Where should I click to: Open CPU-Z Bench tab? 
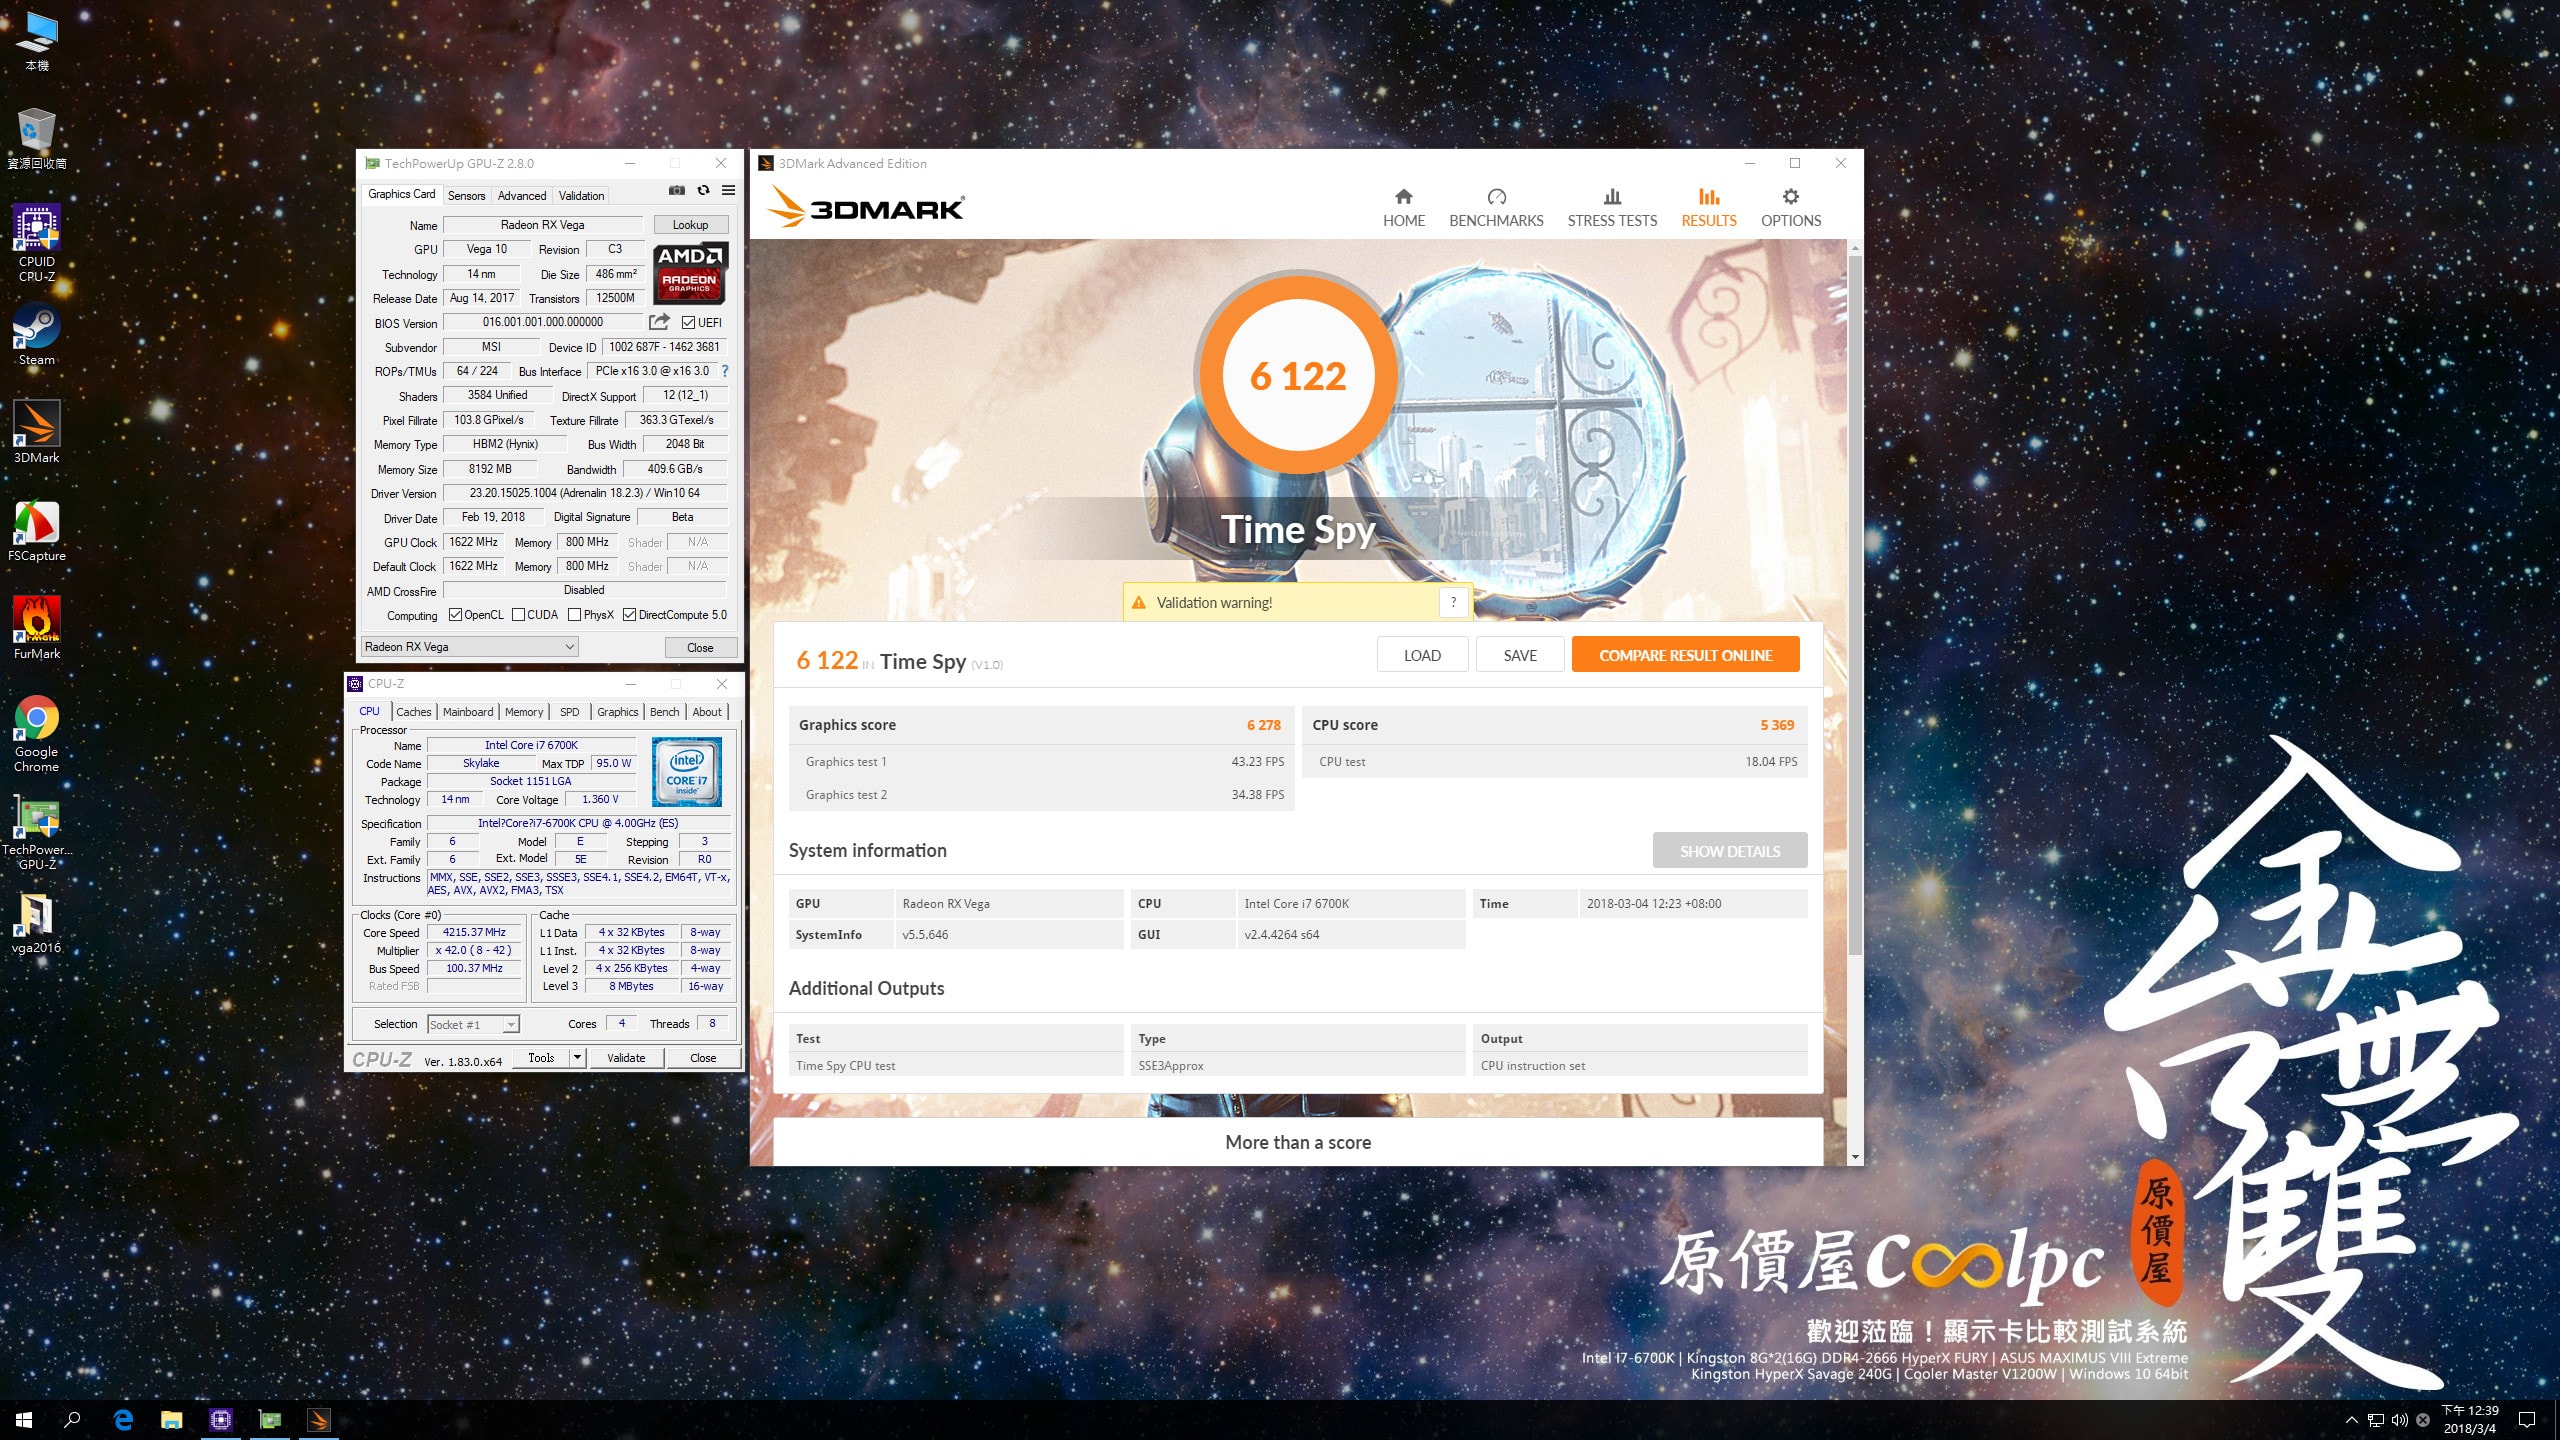coord(664,712)
